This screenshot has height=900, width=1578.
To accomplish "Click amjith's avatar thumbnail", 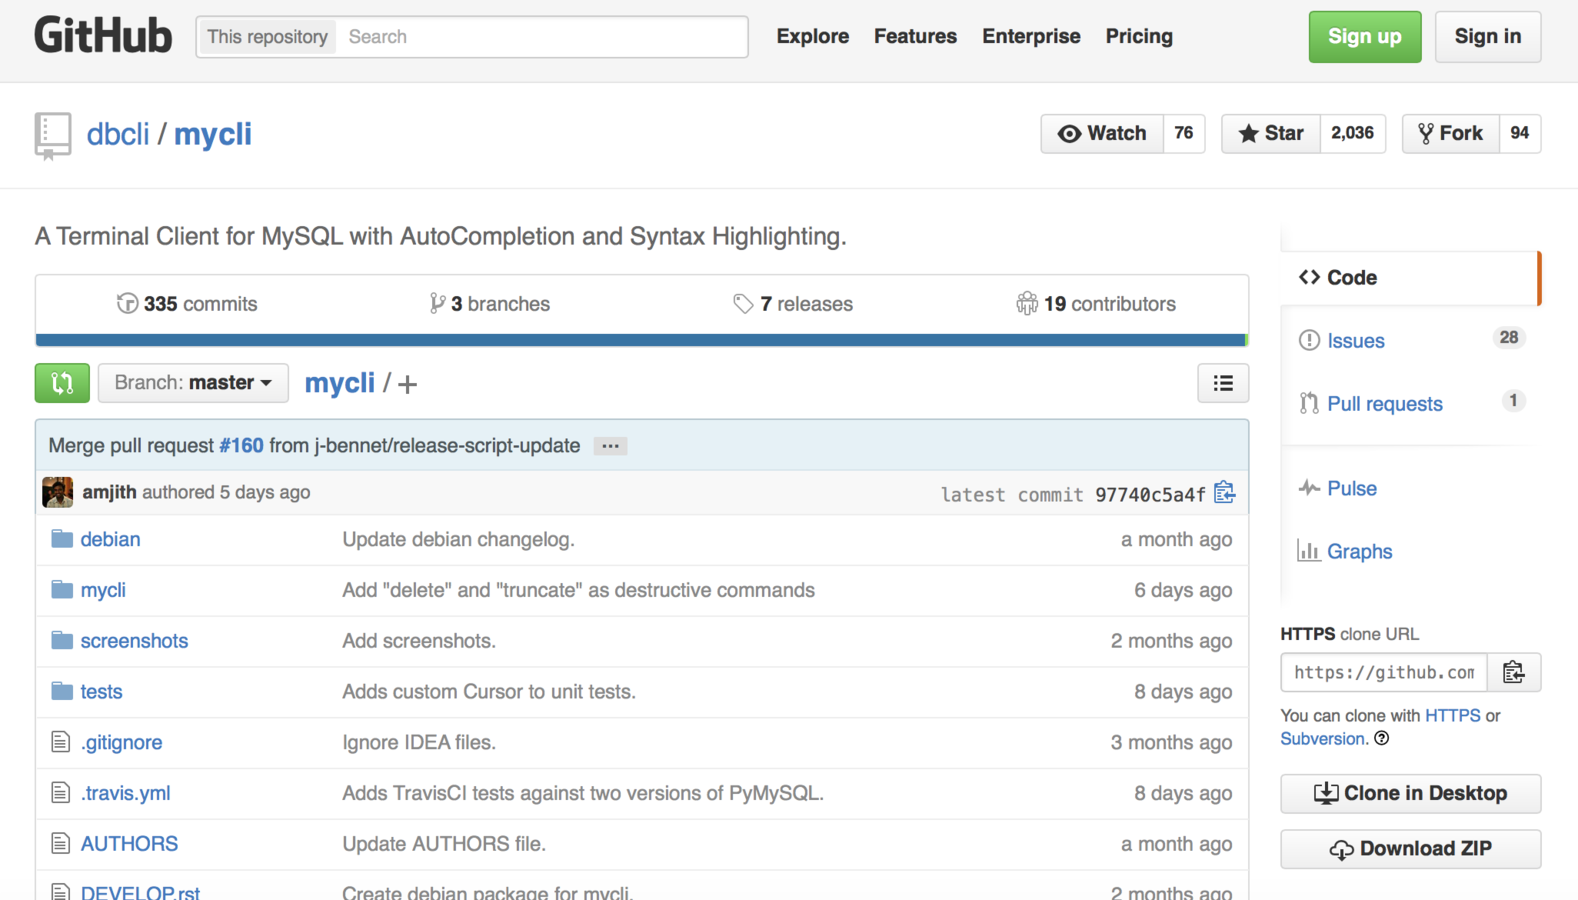I will pos(58,492).
